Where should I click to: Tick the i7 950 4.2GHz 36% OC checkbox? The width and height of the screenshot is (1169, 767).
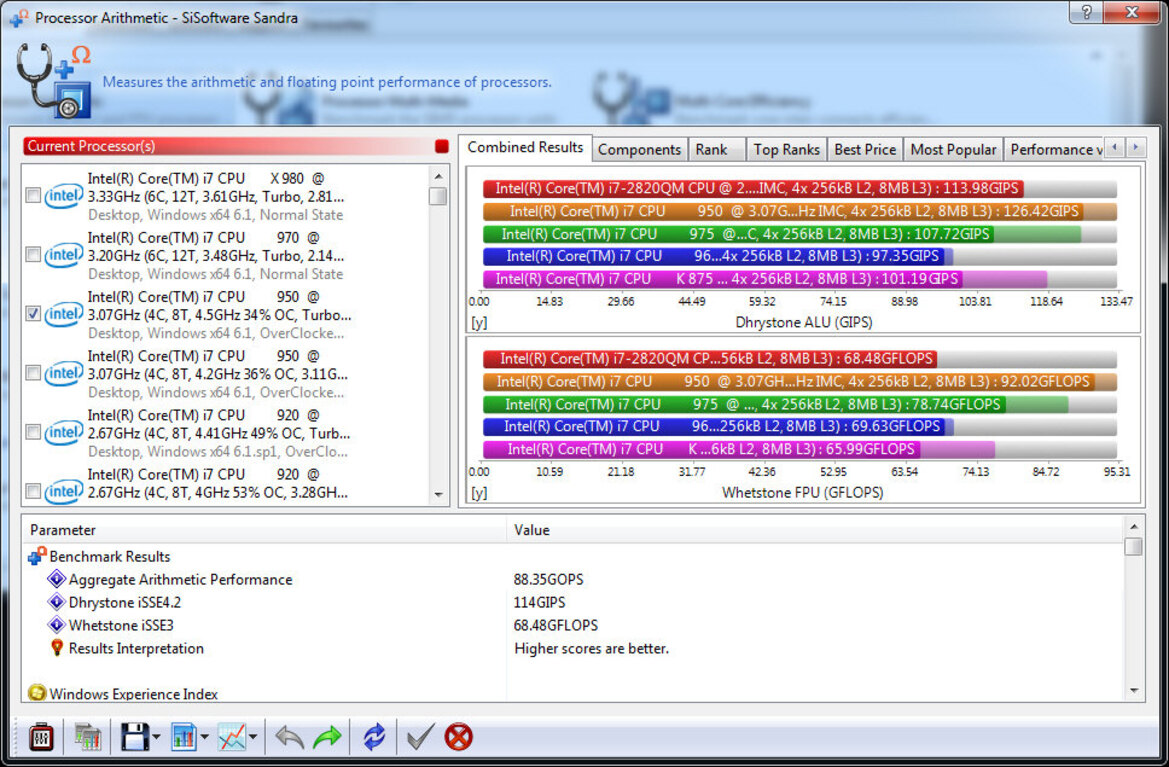coord(33,373)
